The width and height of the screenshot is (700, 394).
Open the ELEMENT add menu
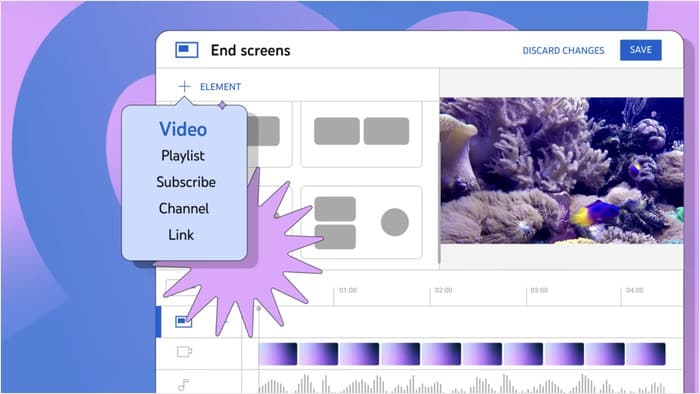pyautogui.click(x=220, y=87)
